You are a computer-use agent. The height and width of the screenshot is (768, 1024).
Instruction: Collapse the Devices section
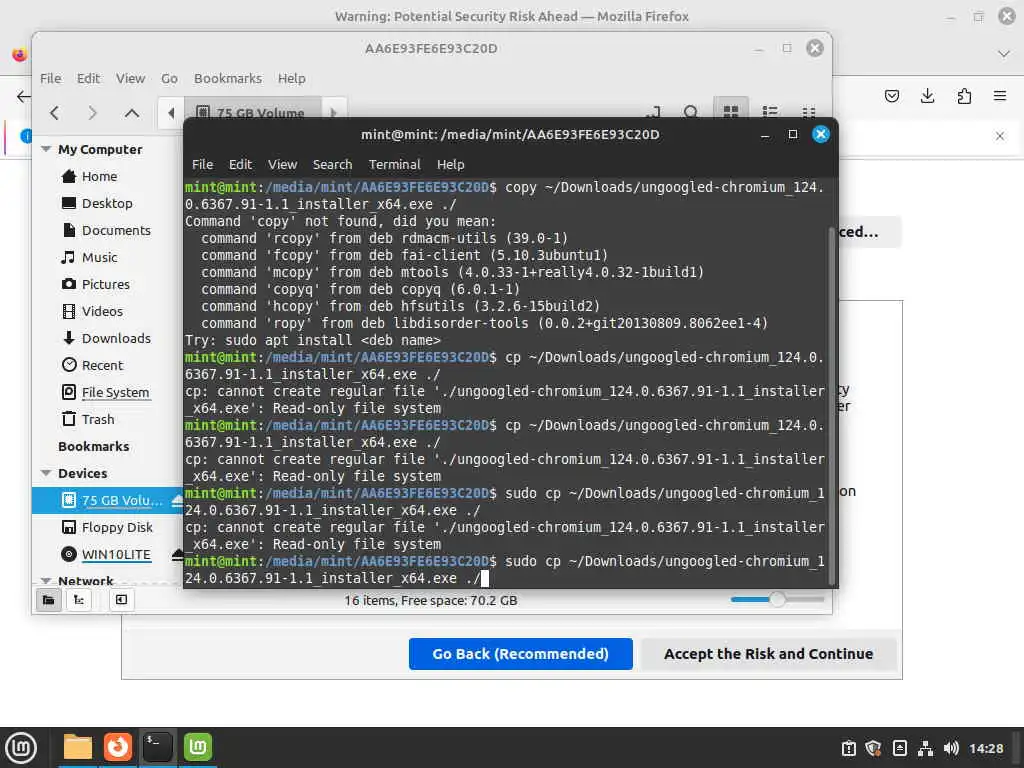[x=46, y=473]
